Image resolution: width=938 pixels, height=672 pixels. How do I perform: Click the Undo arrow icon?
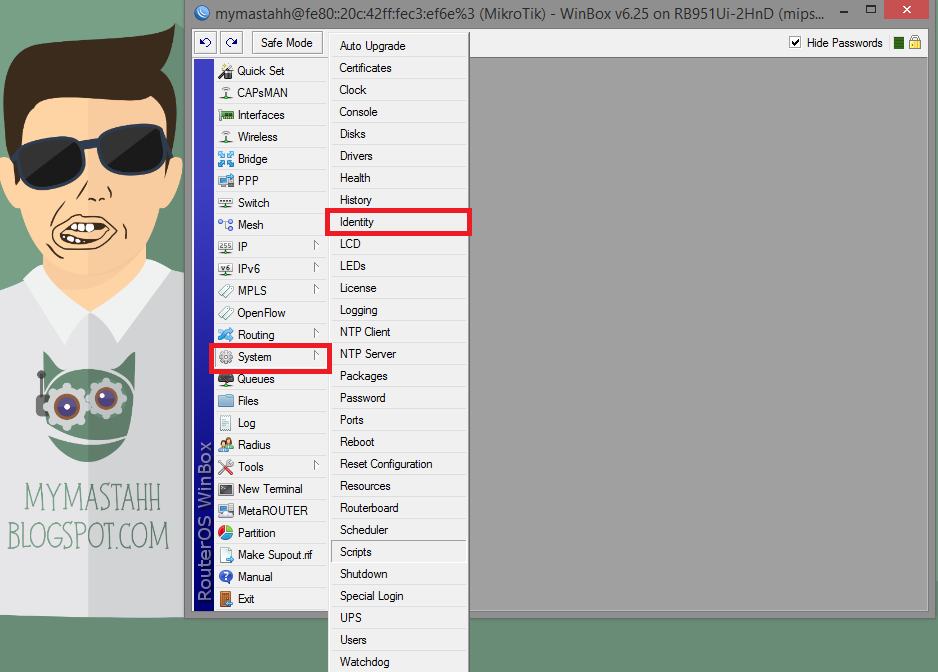(x=205, y=42)
